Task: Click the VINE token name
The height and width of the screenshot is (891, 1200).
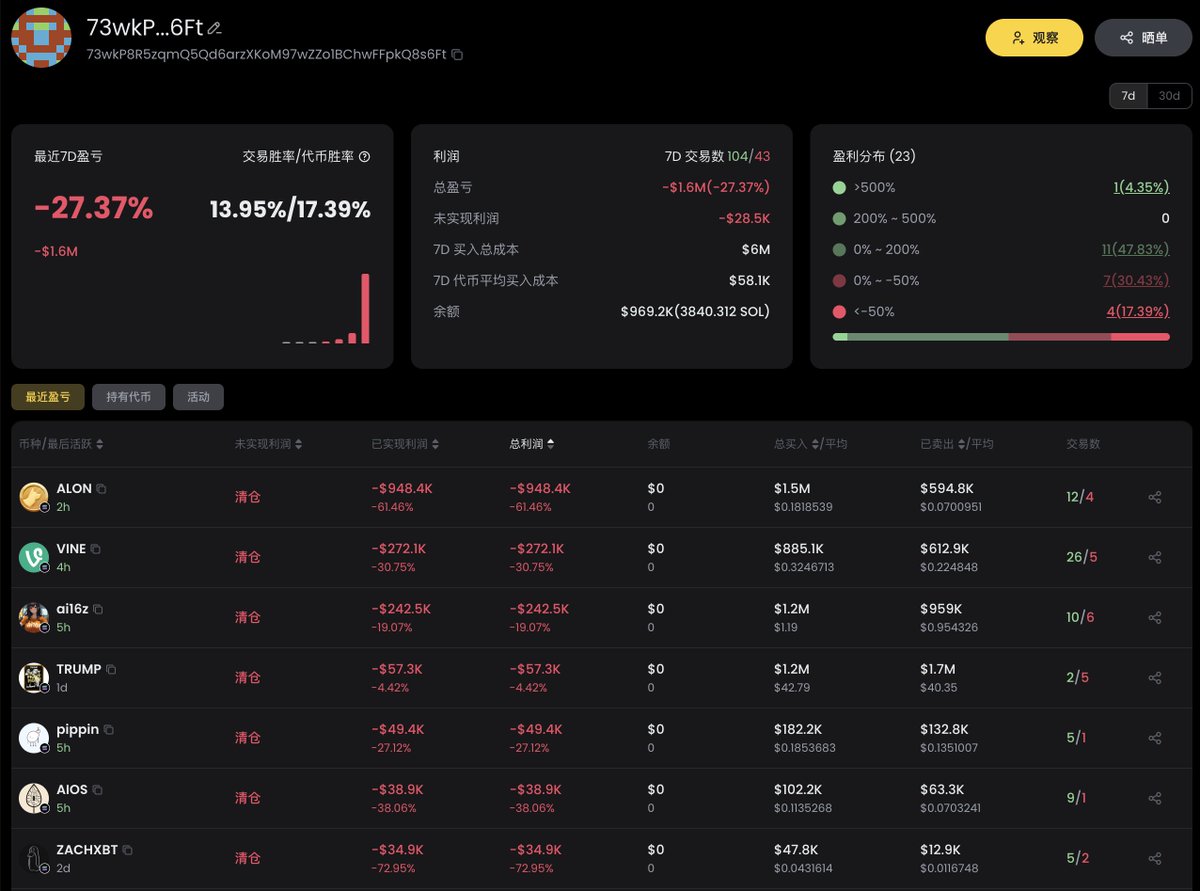Action: point(71,549)
